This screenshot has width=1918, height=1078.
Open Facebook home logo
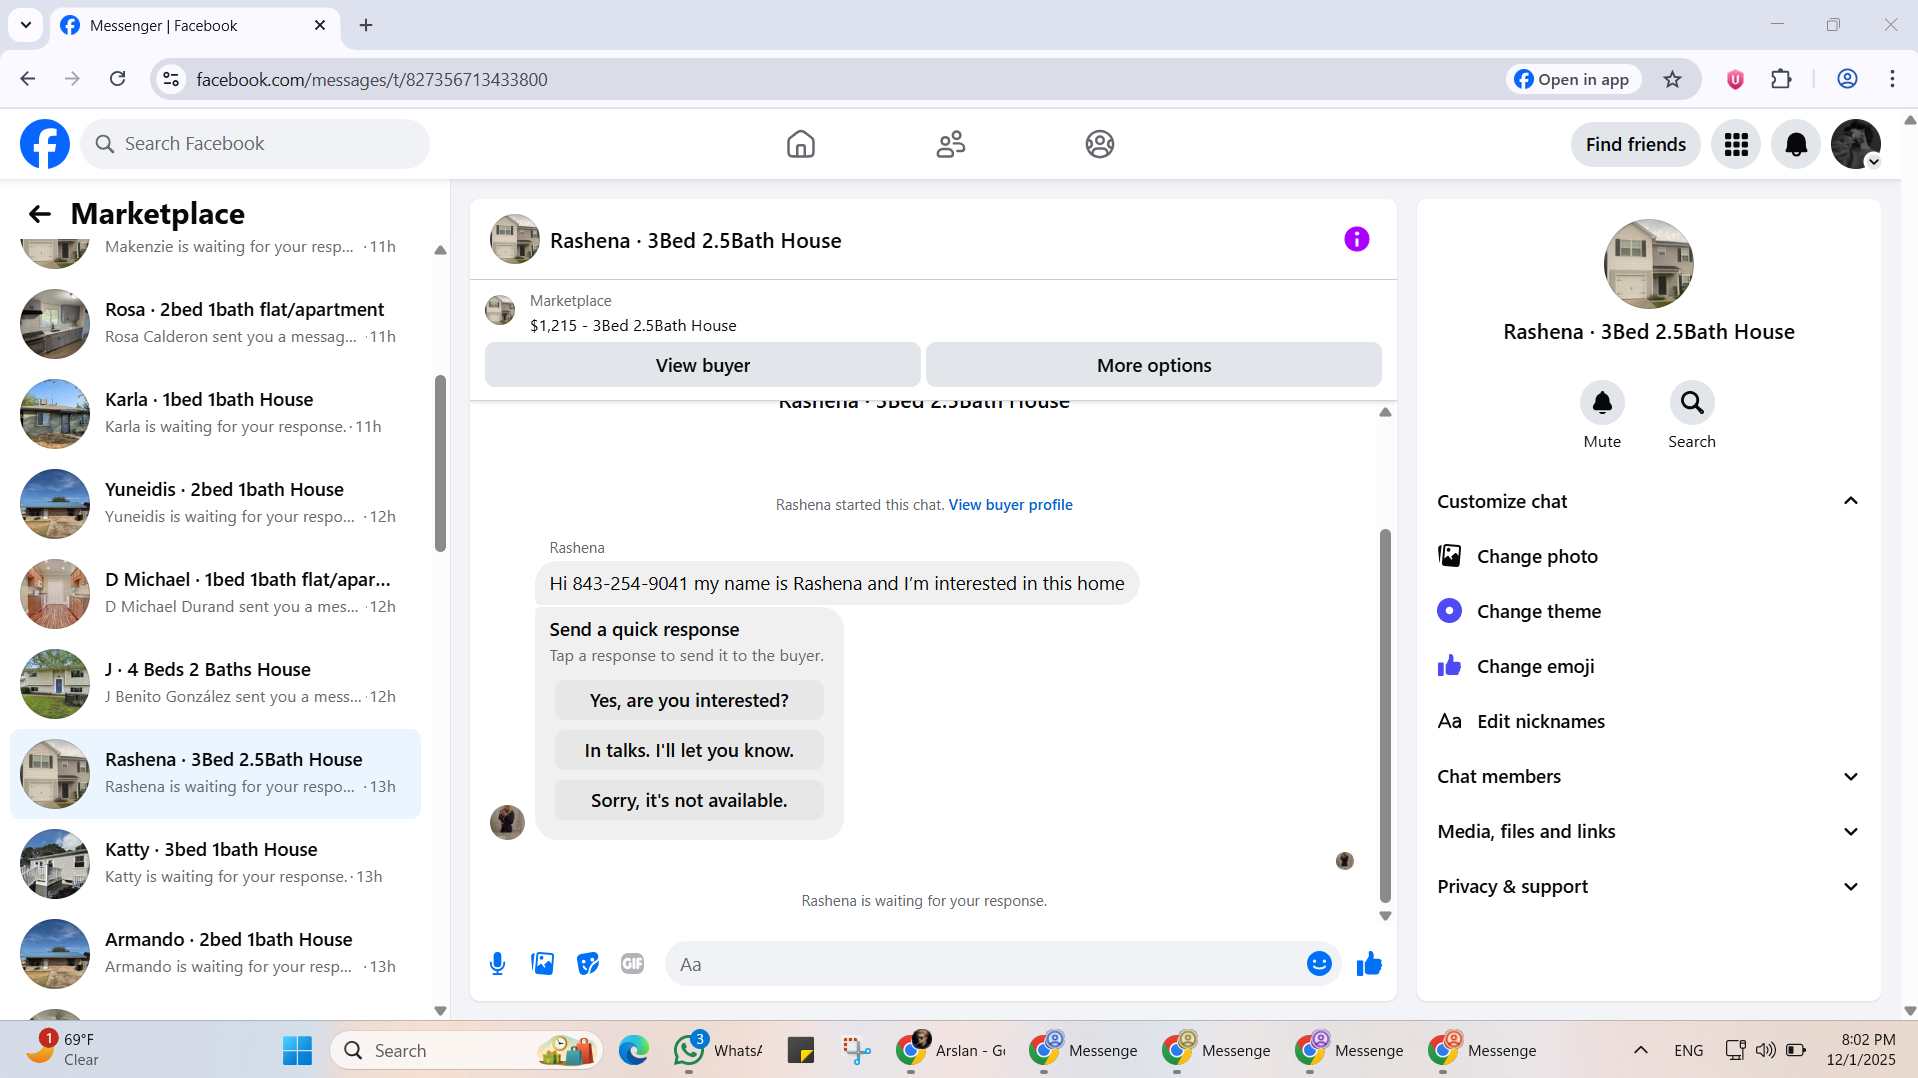click(x=45, y=144)
